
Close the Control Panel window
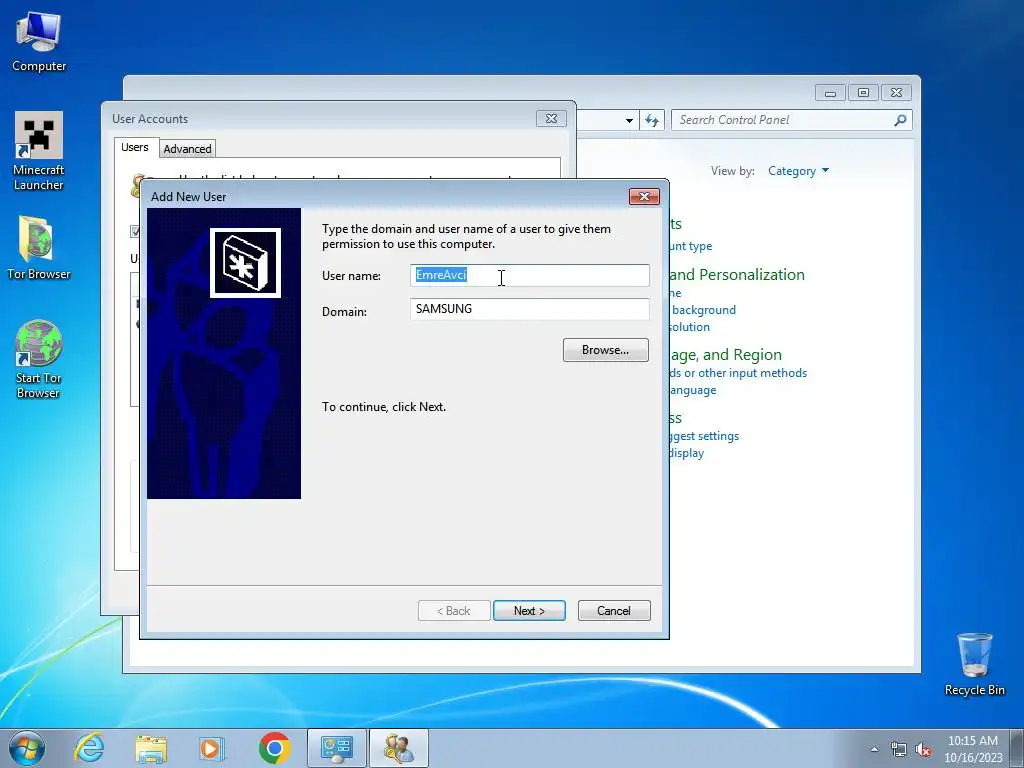pyautogui.click(x=896, y=93)
